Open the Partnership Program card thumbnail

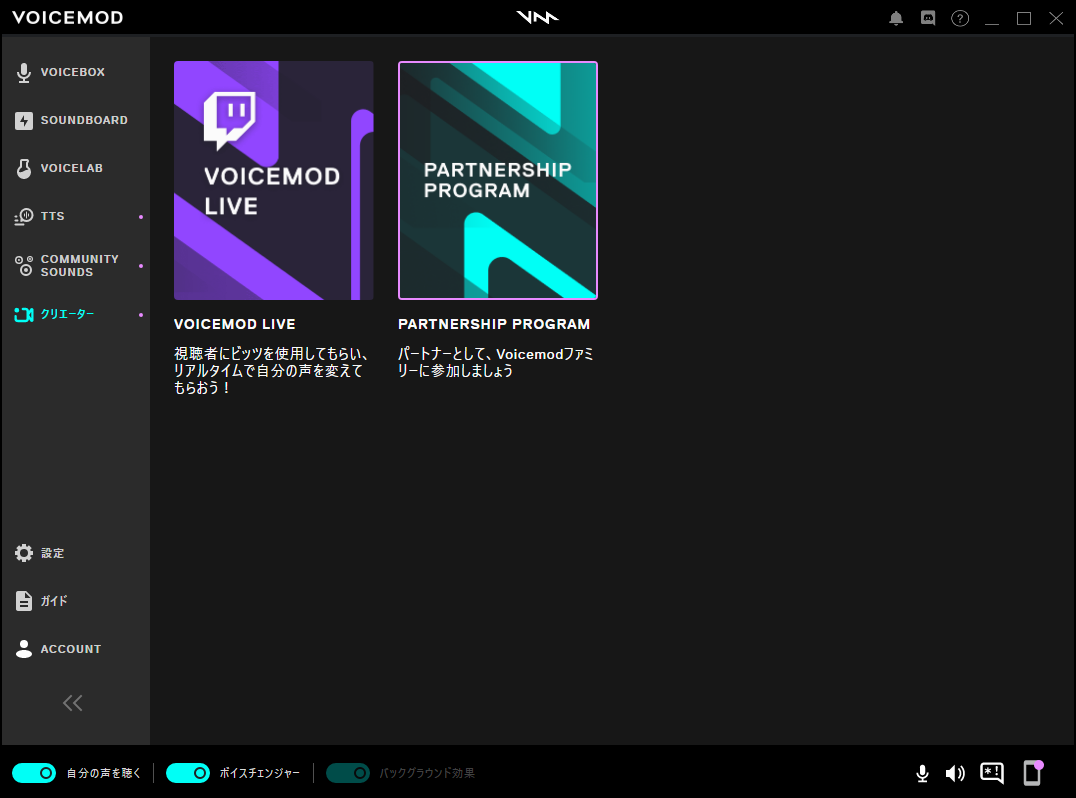point(498,180)
